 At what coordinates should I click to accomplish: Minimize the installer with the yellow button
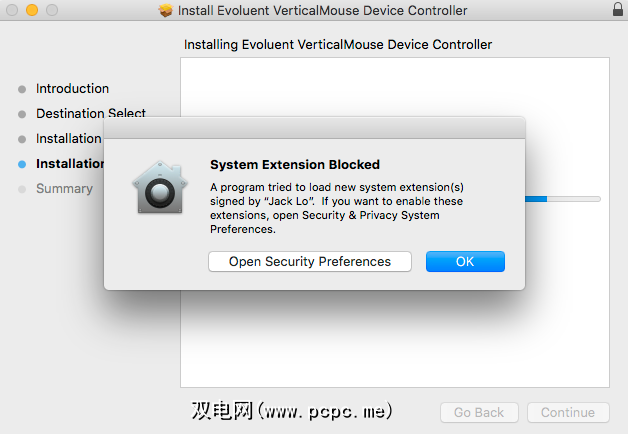[31, 11]
